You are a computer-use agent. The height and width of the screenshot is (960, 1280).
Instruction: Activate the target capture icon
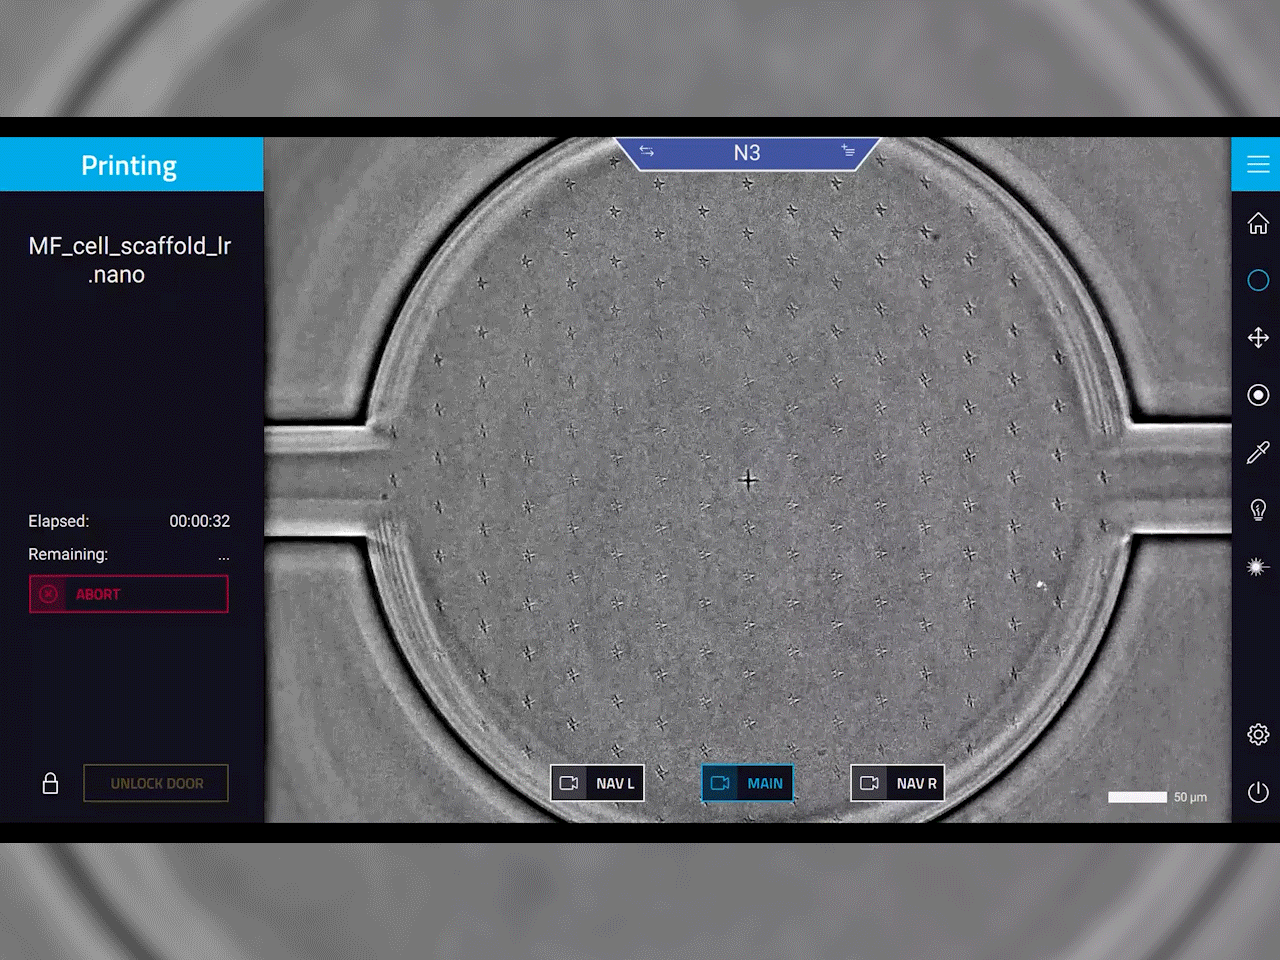[1258, 395]
